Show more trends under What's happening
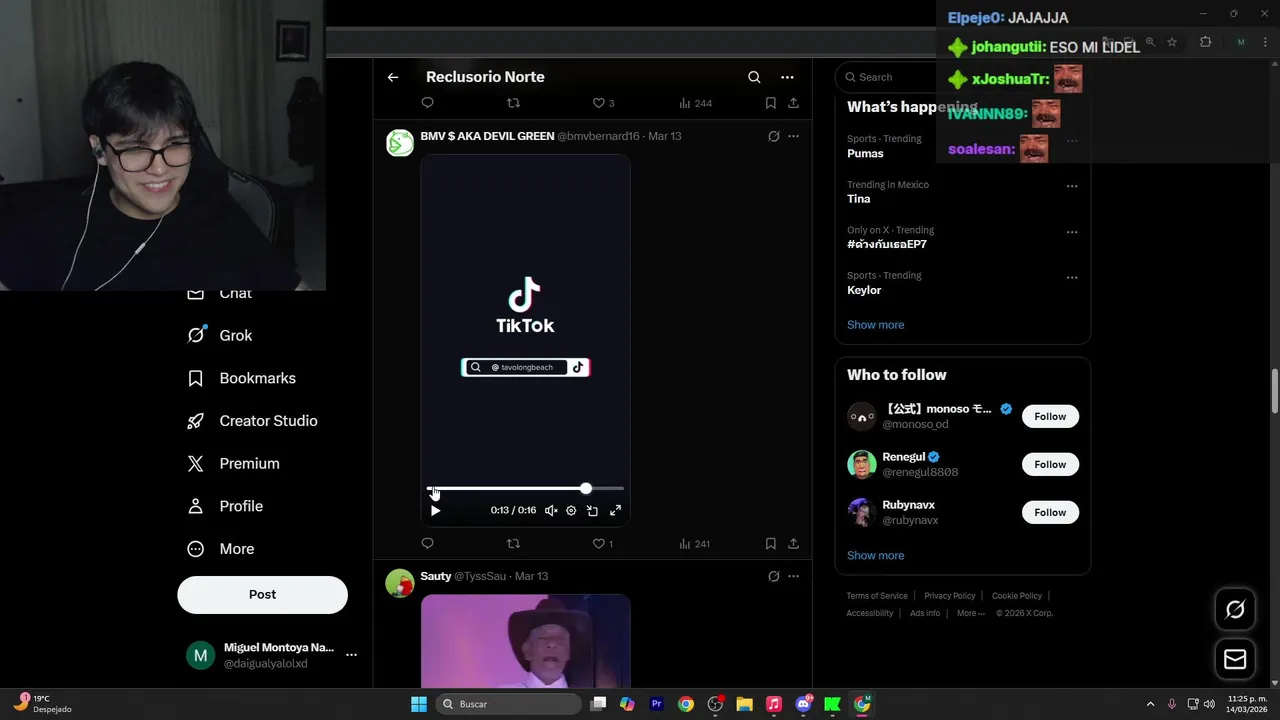This screenshot has width=1280, height=720. point(875,325)
